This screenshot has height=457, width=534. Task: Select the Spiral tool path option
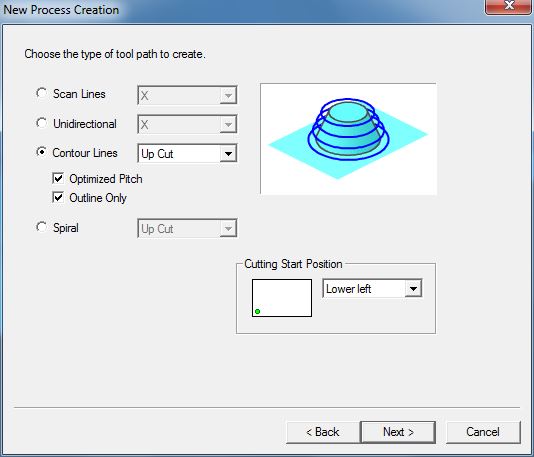pyautogui.click(x=42, y=227)
